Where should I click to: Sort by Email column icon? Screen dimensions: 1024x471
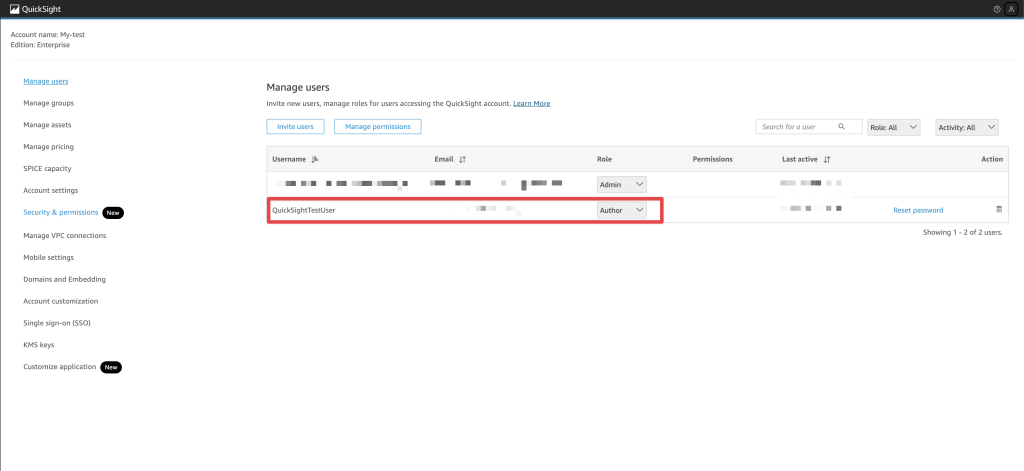[x=462, y=159]
